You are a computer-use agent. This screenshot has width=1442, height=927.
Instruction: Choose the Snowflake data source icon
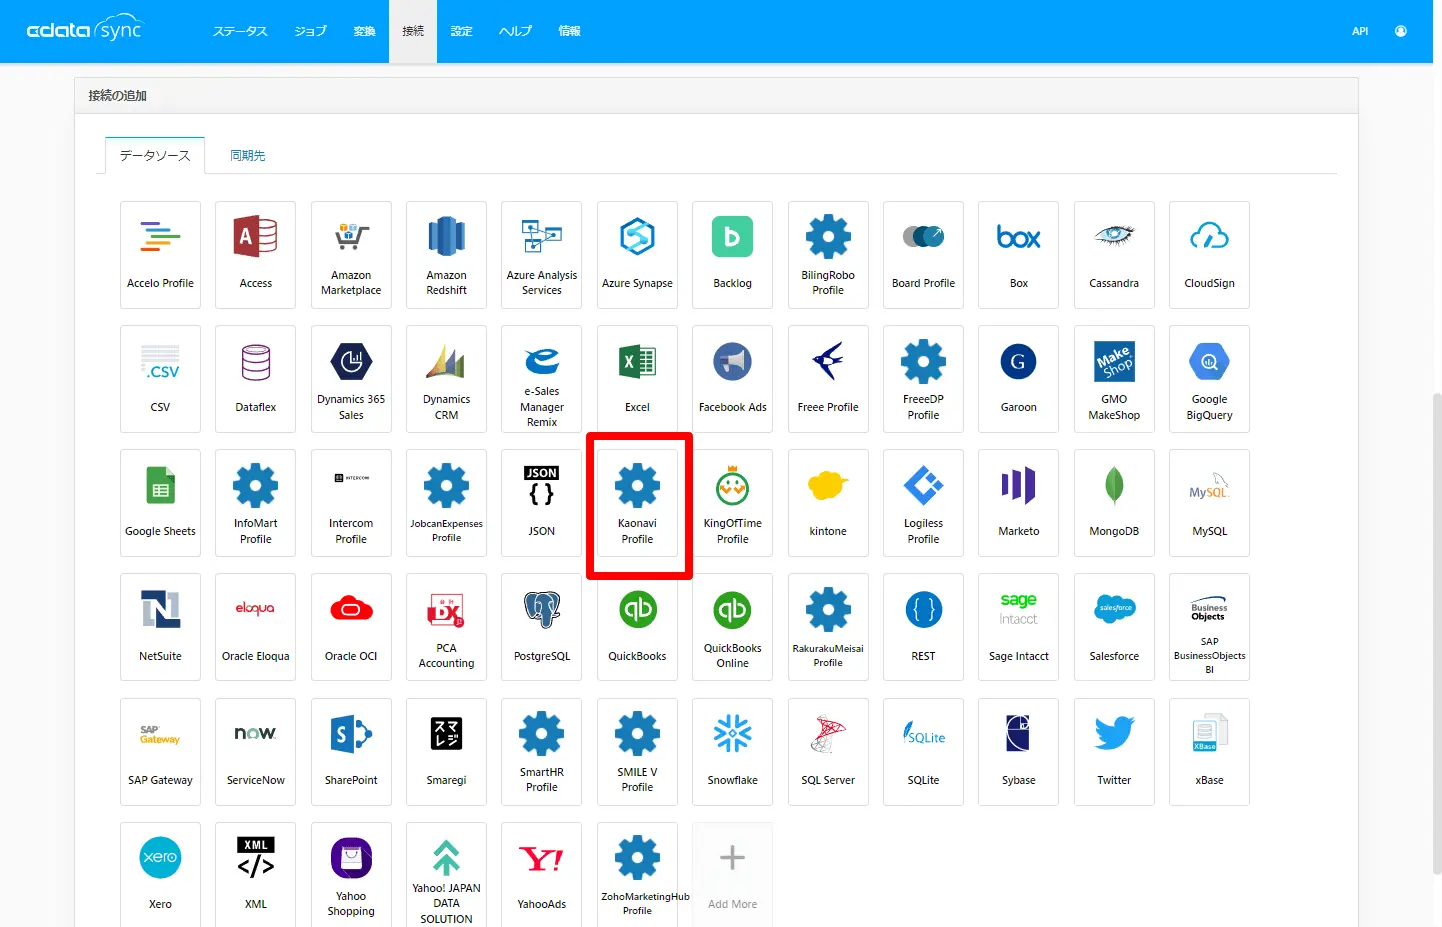[x=732, y=752]
